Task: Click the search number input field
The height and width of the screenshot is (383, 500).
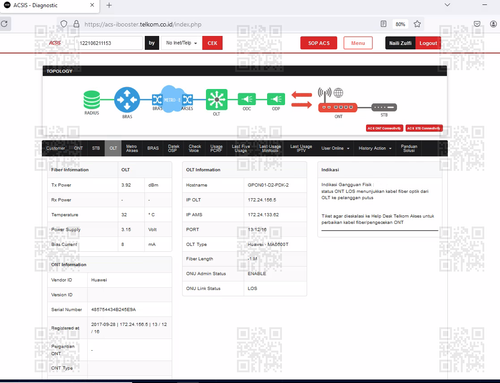Action: pyautogui.click(x=110, y=43)
